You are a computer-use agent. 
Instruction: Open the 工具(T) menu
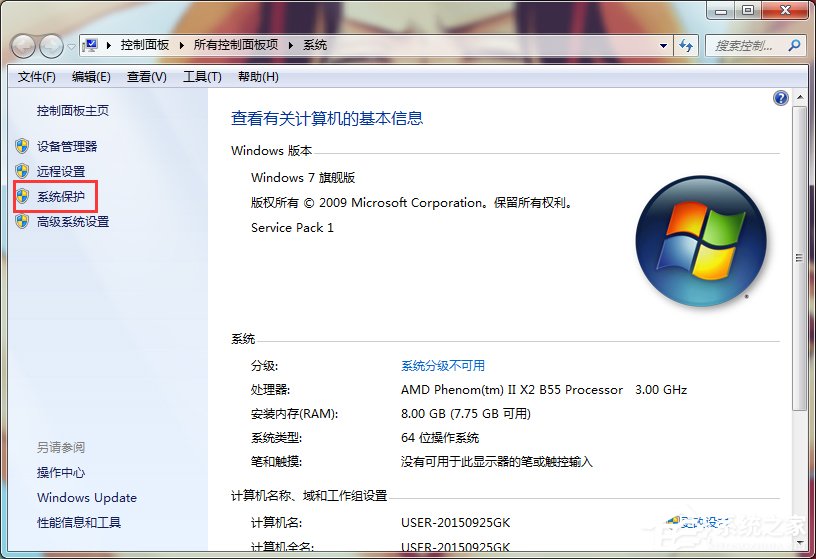201,77
